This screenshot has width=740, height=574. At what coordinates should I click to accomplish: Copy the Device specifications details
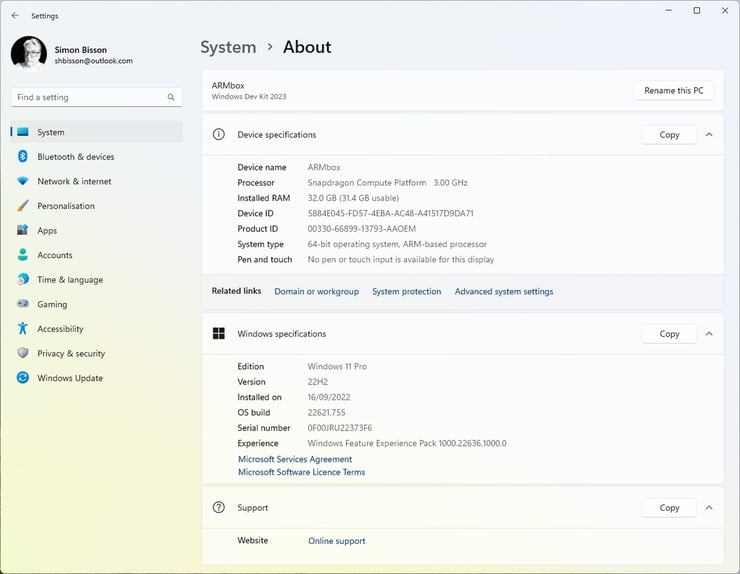tap(669, 135)
